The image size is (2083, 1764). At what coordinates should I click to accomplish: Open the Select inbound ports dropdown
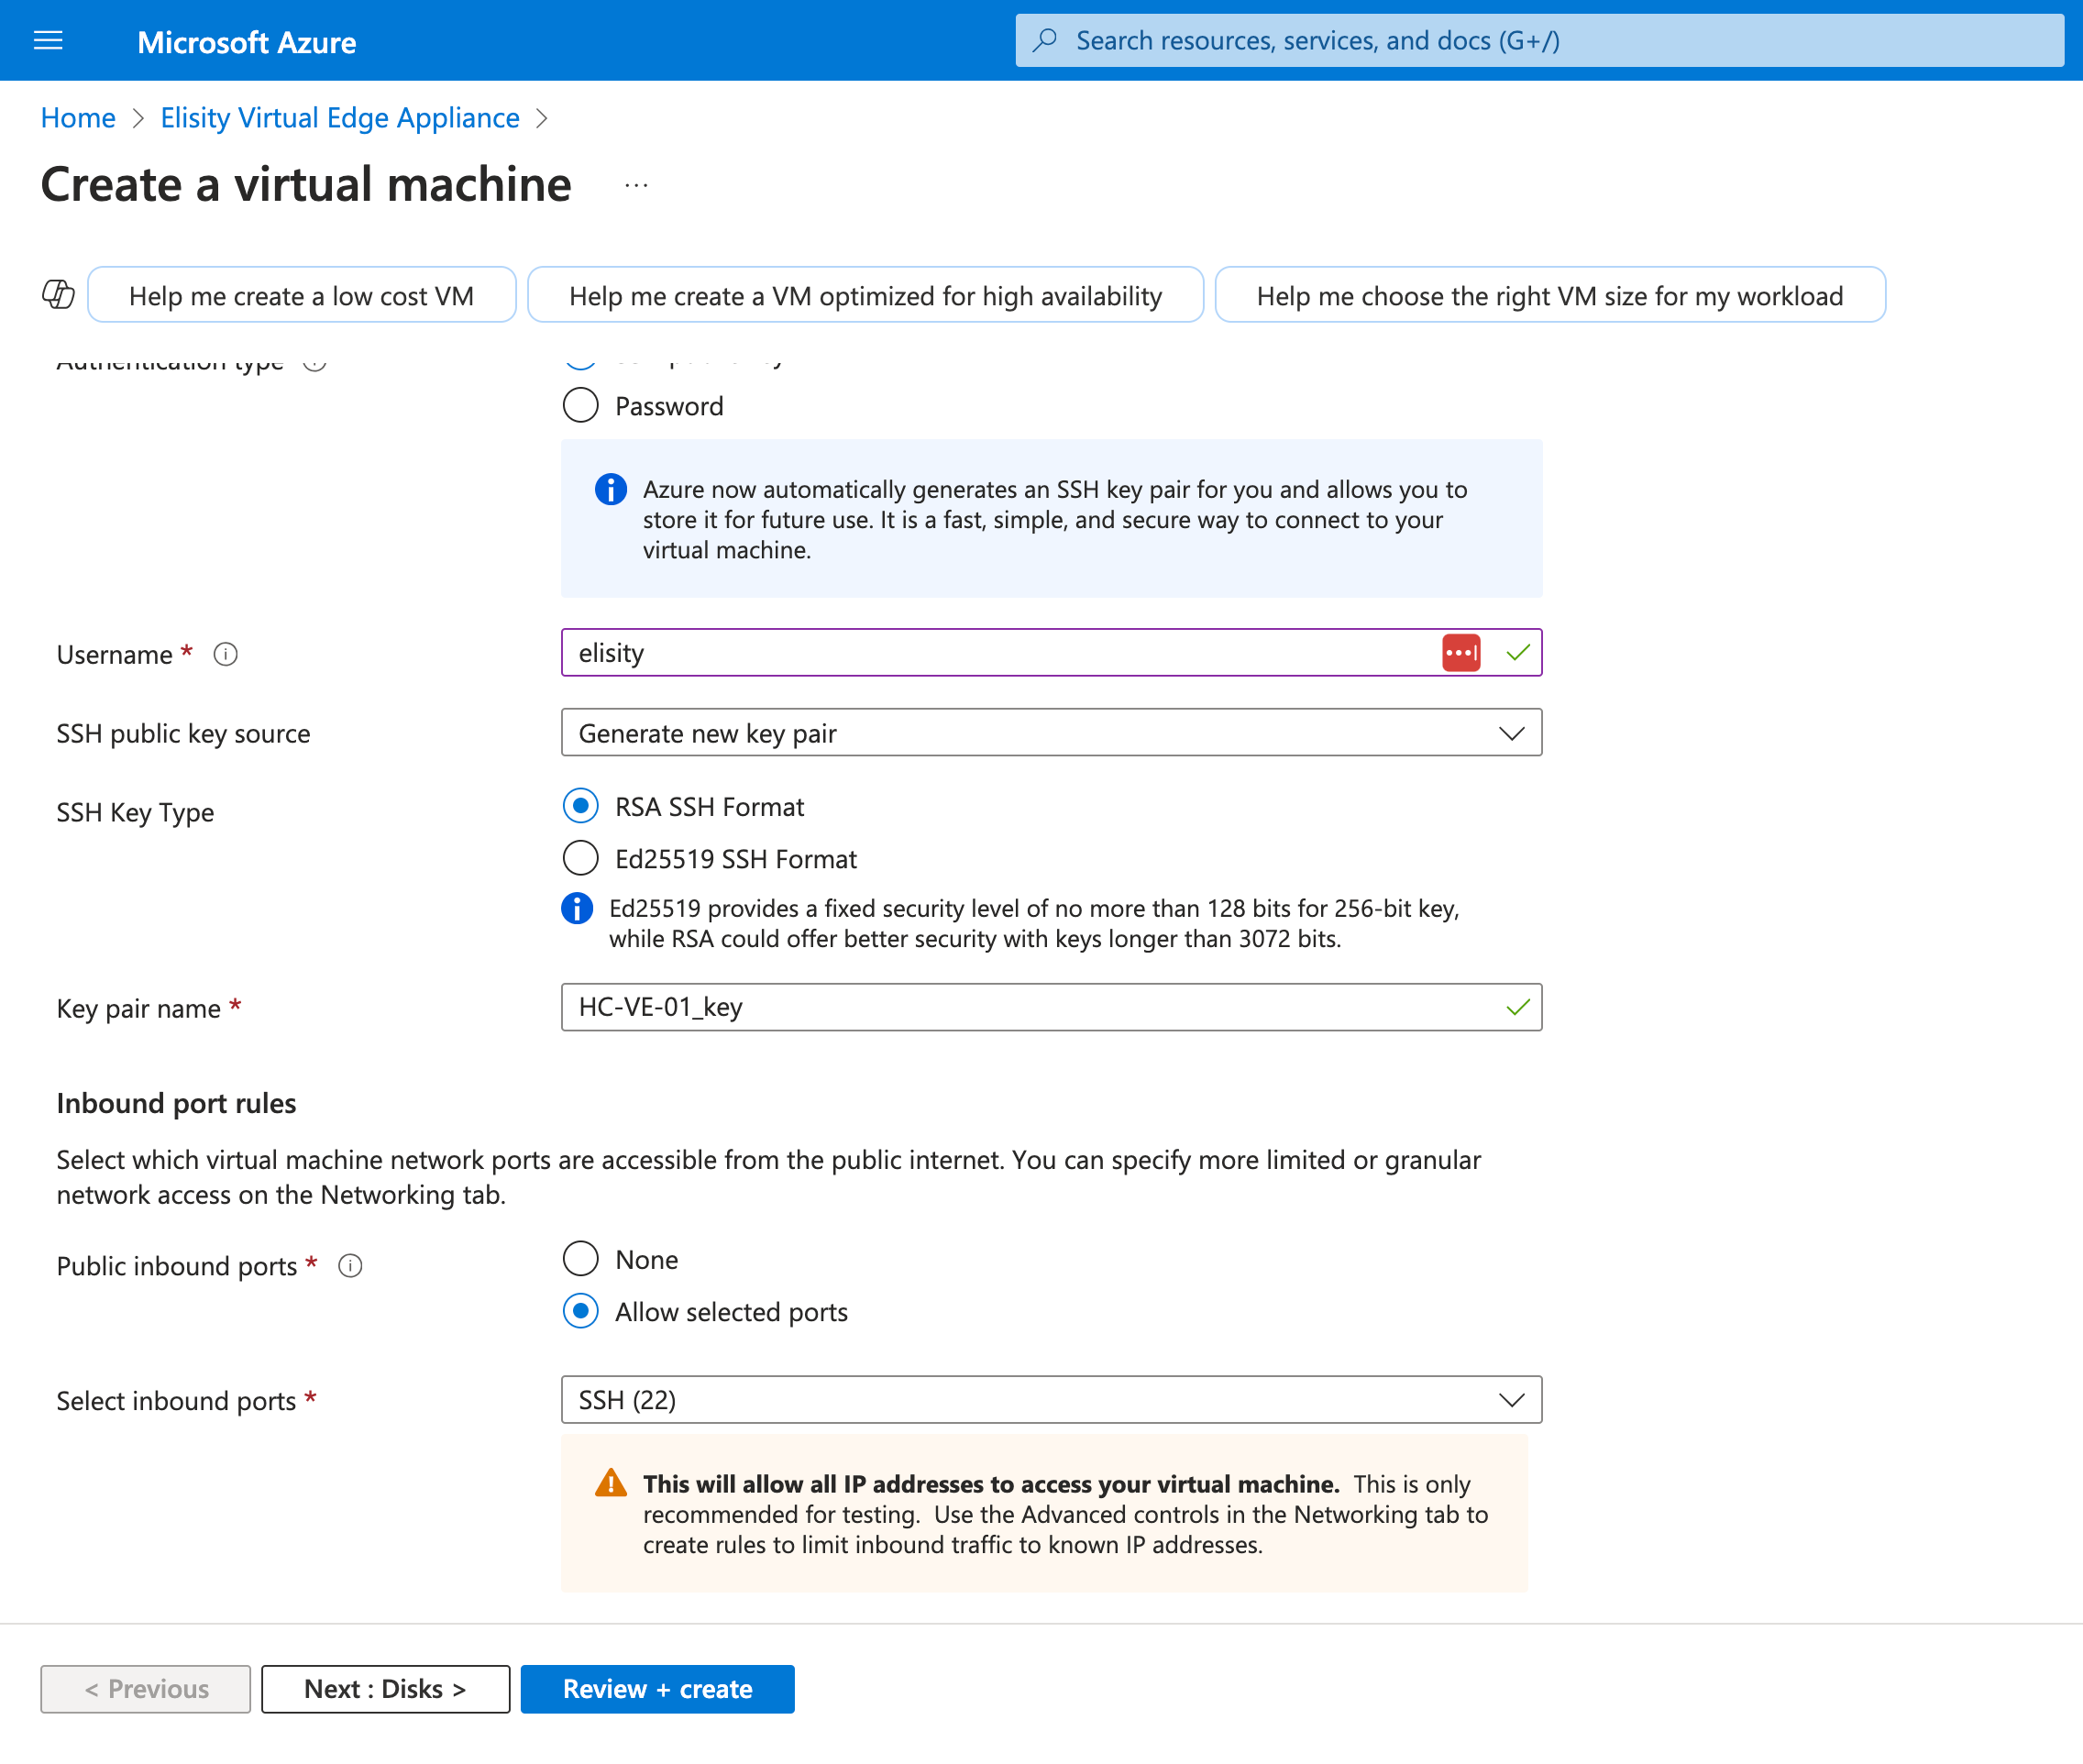click(1051, 1400)
